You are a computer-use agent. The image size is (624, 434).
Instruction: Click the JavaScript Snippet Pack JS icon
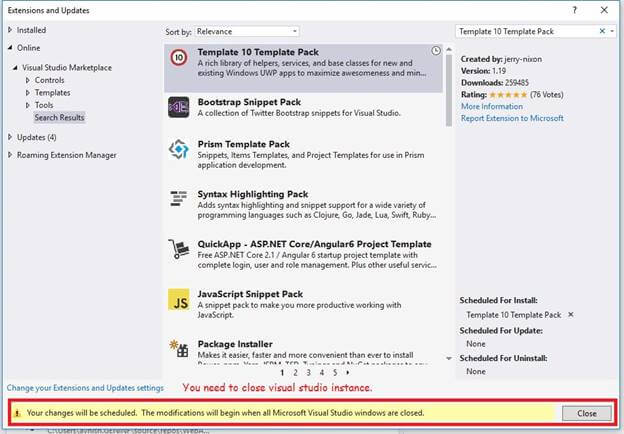click(x=179, y=300)
